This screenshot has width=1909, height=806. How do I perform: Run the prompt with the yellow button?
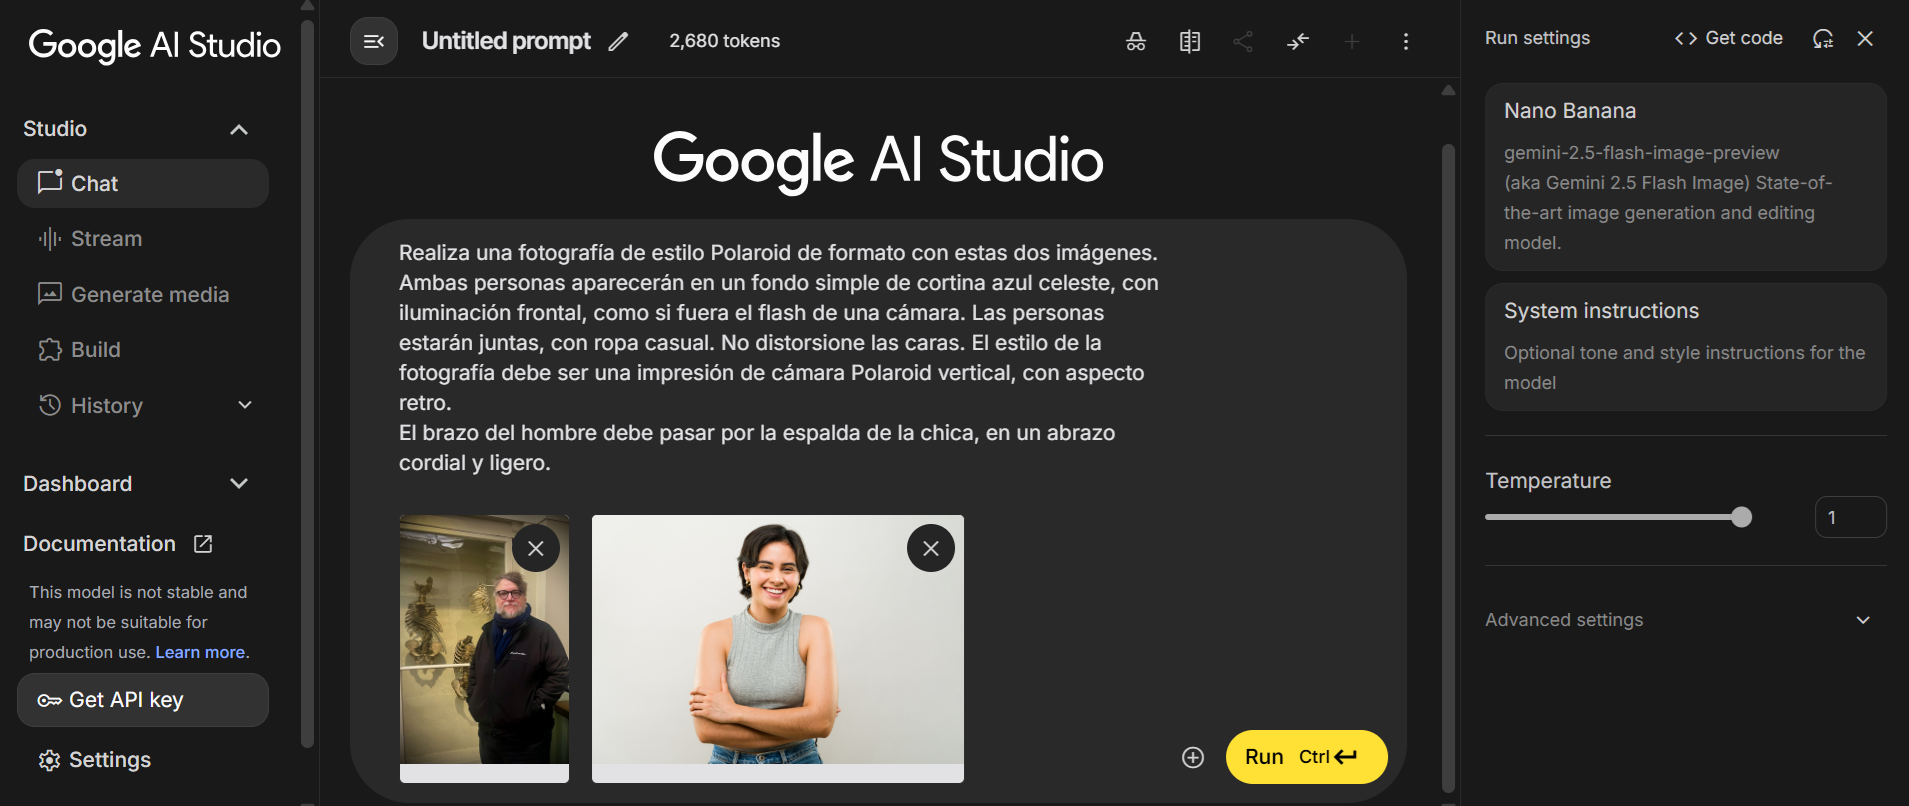click(1306, 757)
